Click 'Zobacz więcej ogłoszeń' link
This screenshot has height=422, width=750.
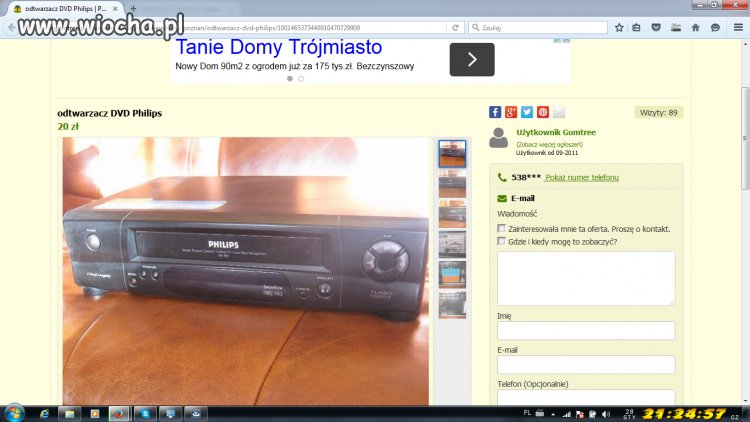(549, 144)
